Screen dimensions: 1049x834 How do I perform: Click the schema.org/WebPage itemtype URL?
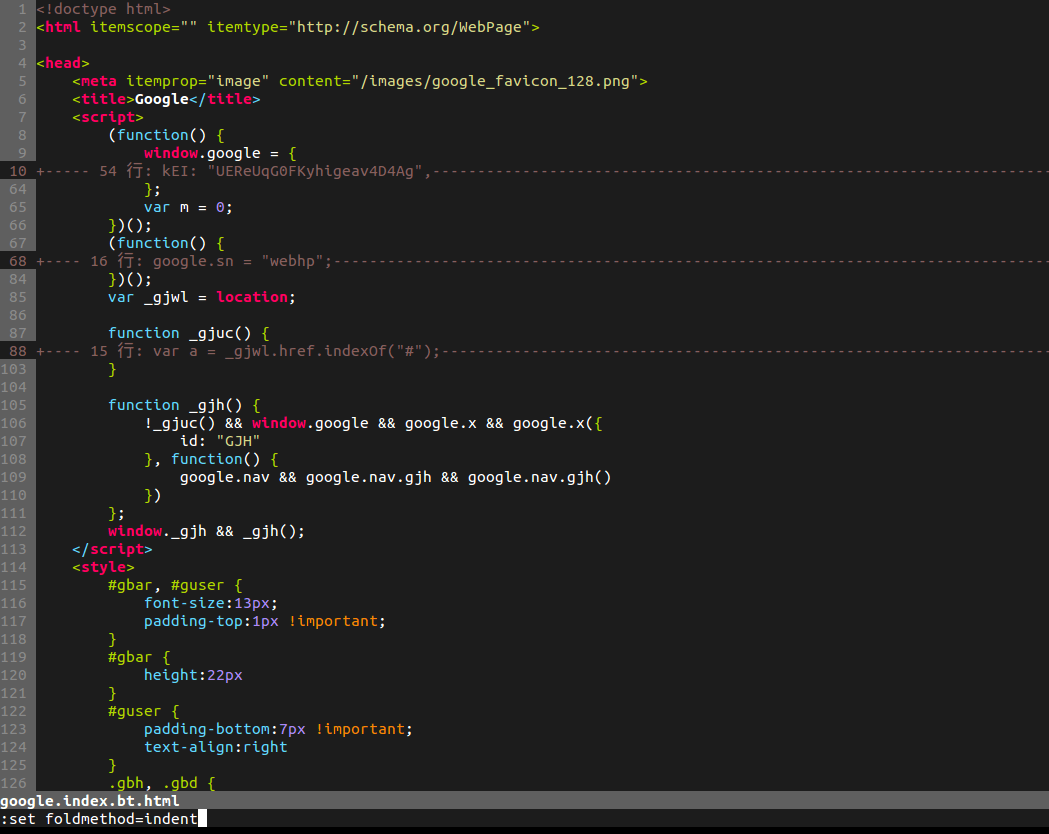pos(409,27)
